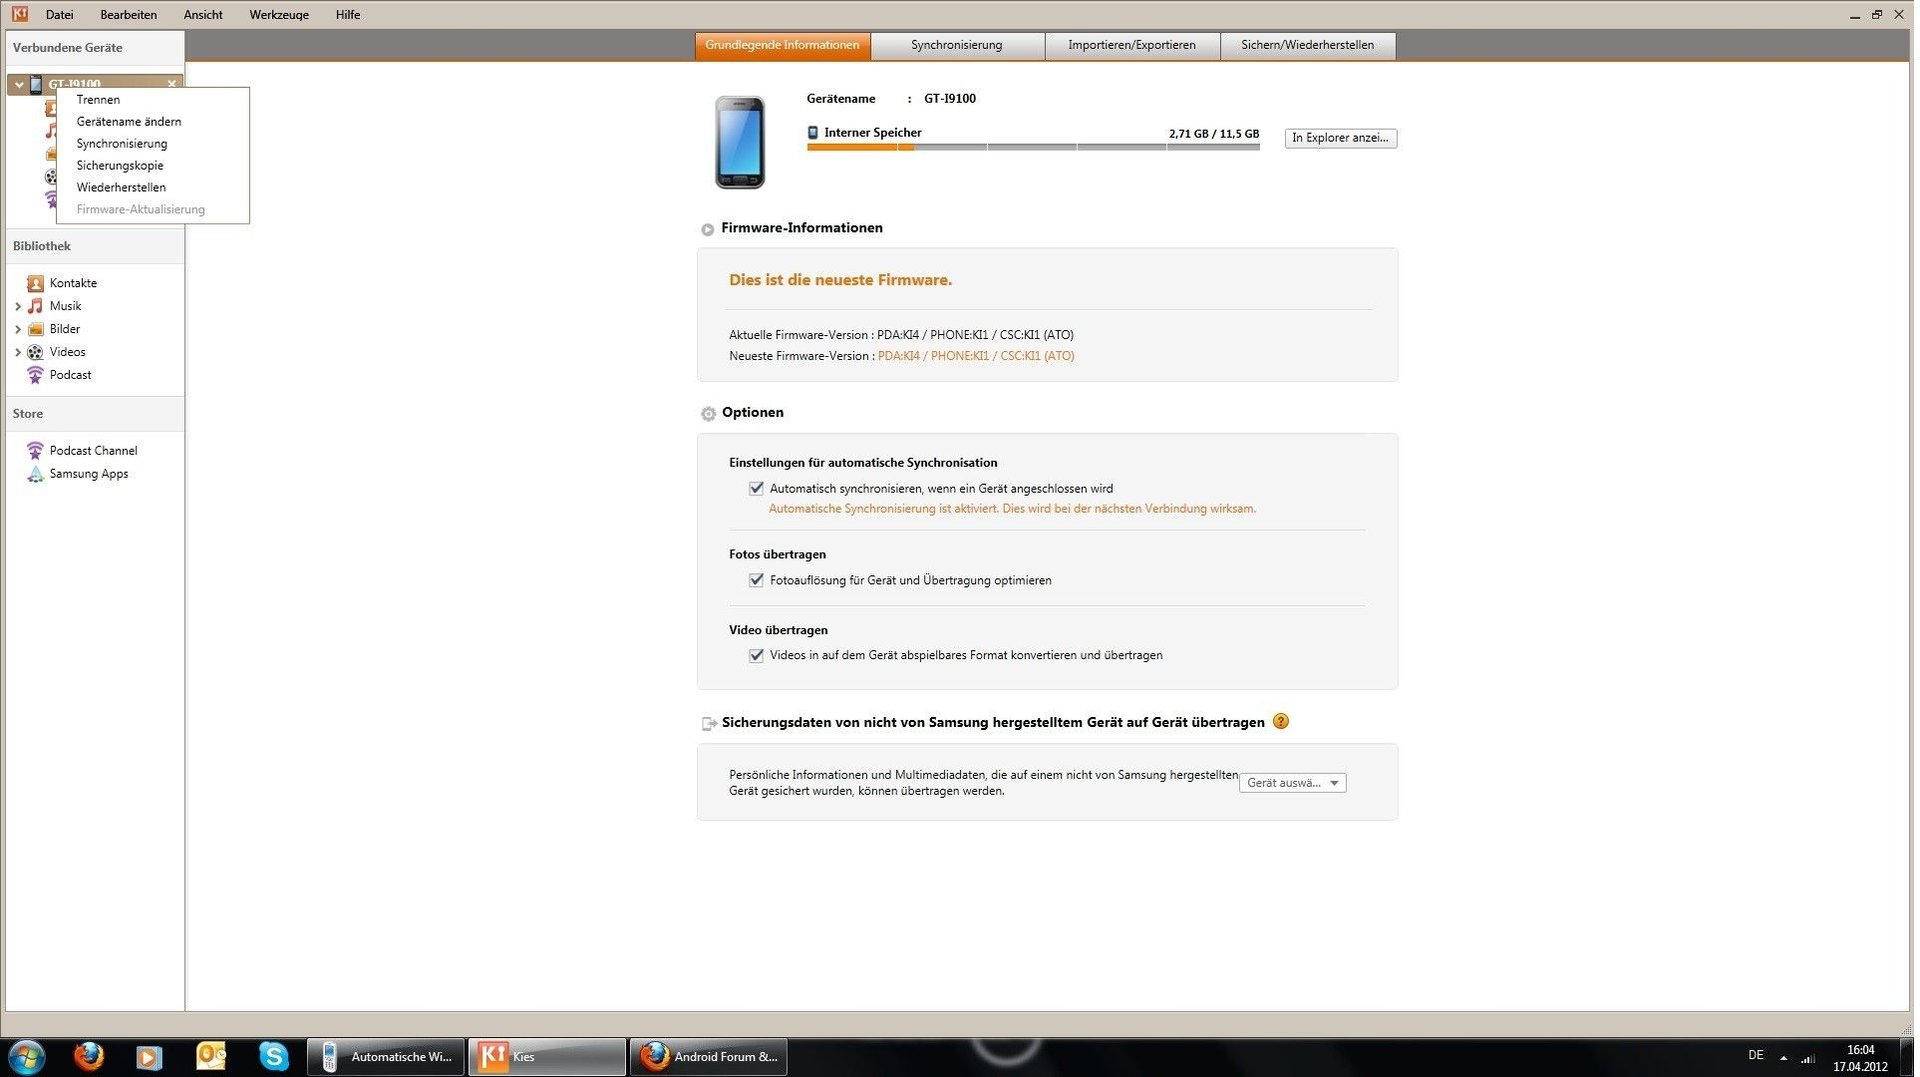Open the Ansicht menu

[203, 15]
